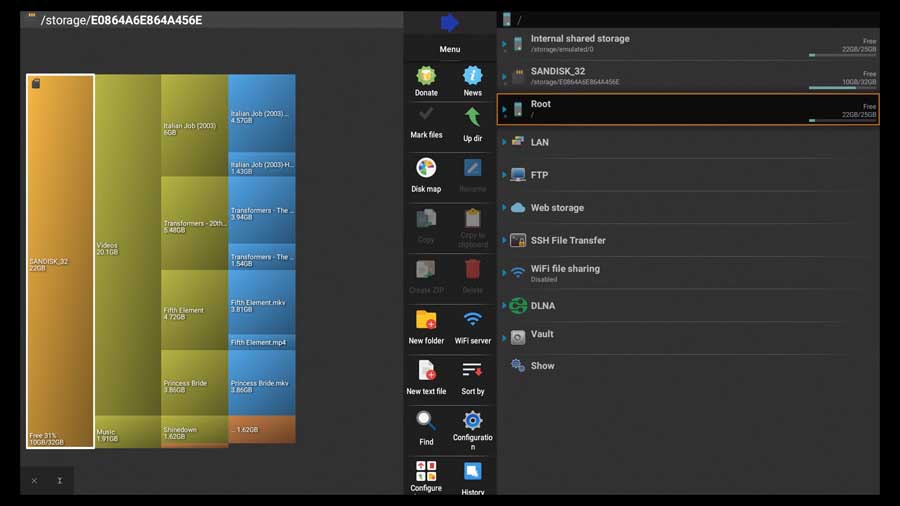Select Fifth Element 4.72GB folder block
This screenshot has height=506, width=900.
[194, 310]
